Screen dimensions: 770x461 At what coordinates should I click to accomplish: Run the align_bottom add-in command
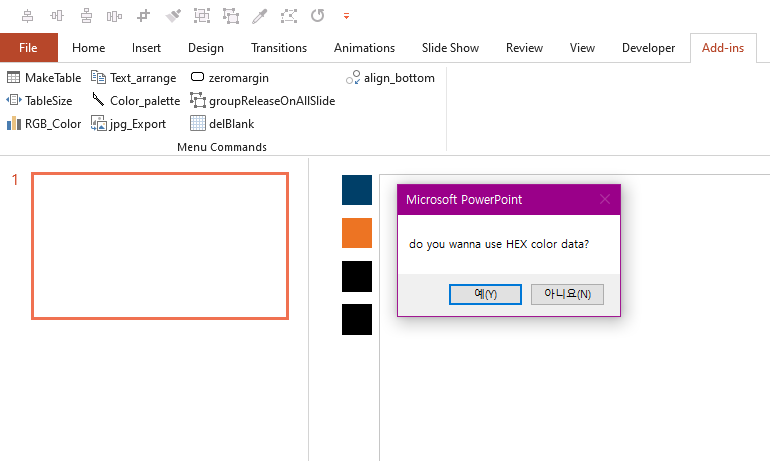point(390,78)
